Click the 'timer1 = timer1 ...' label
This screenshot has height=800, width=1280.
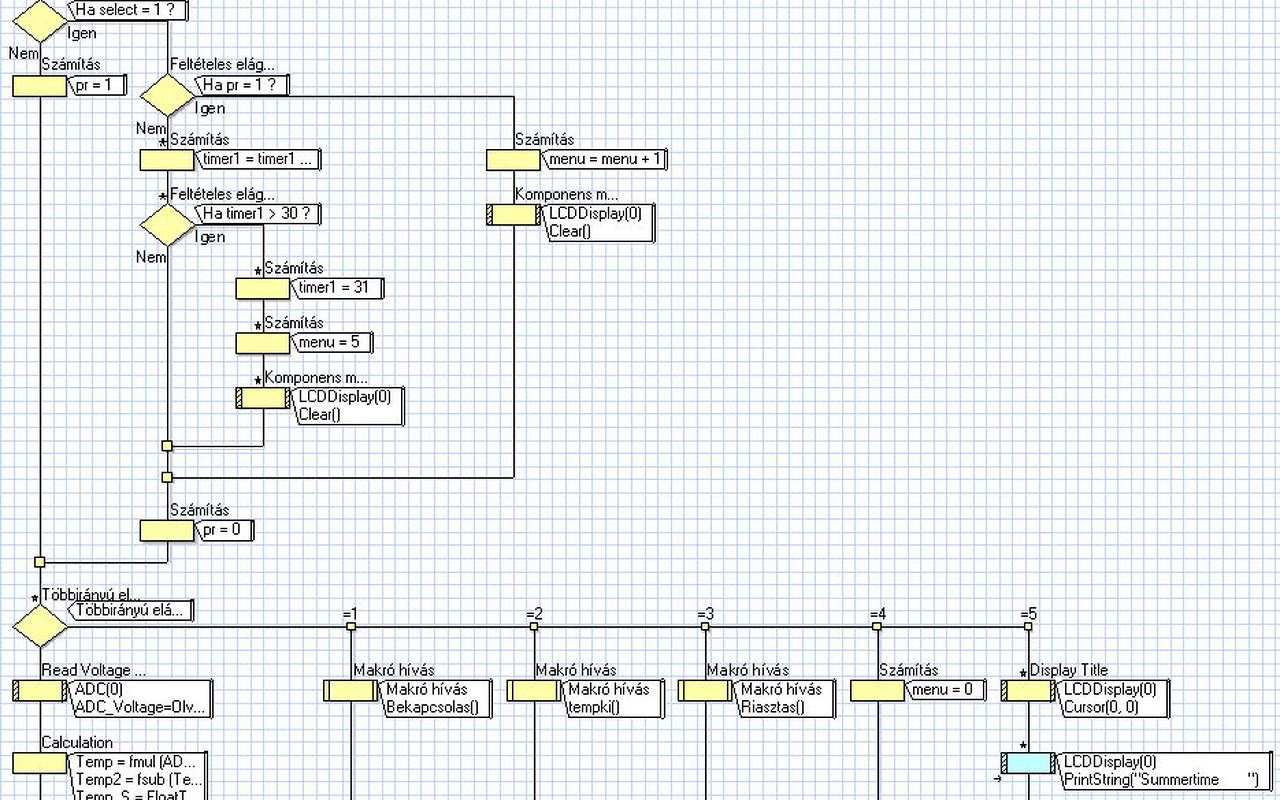coord(259,159)
